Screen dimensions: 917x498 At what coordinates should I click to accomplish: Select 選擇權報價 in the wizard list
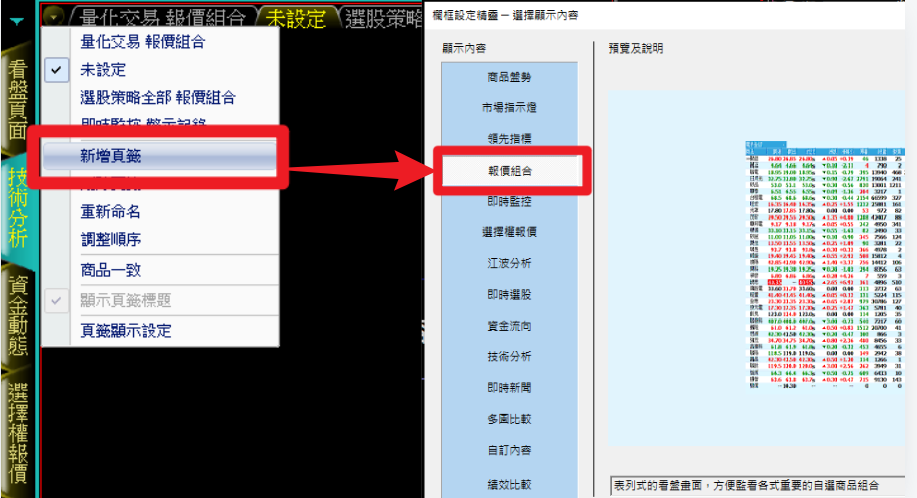pos(509,232)
